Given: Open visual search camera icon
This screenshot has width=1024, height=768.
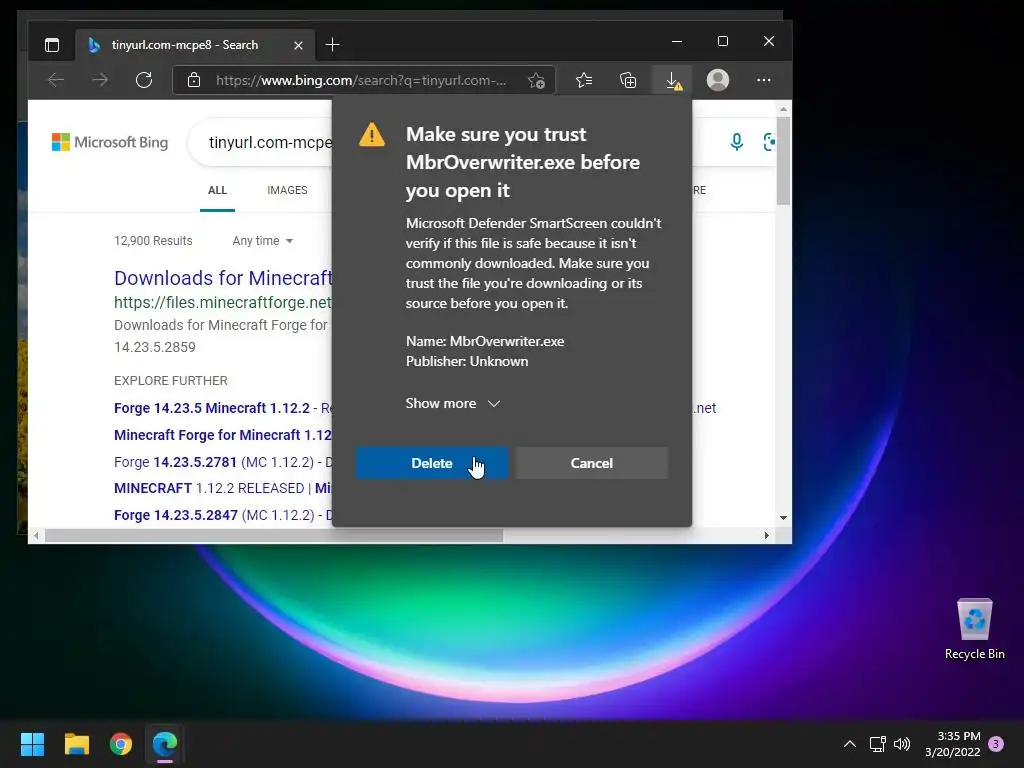Looking at the screenshot, I should pos(769,142).
